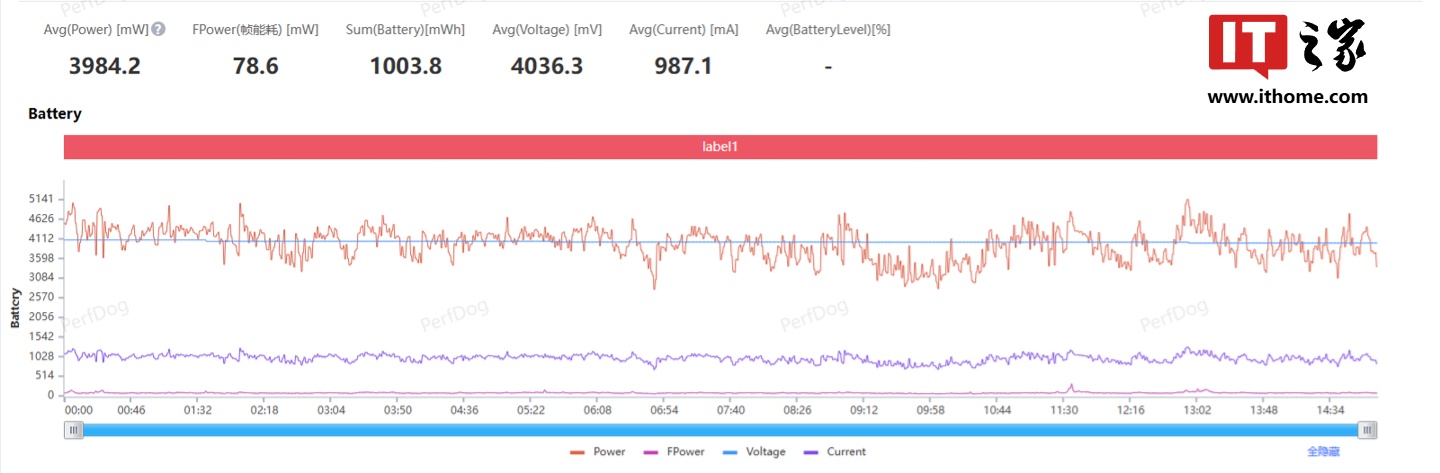
Task: Click the Avg(Voltage) value 4036.3
Action: (x=547, y=66)
